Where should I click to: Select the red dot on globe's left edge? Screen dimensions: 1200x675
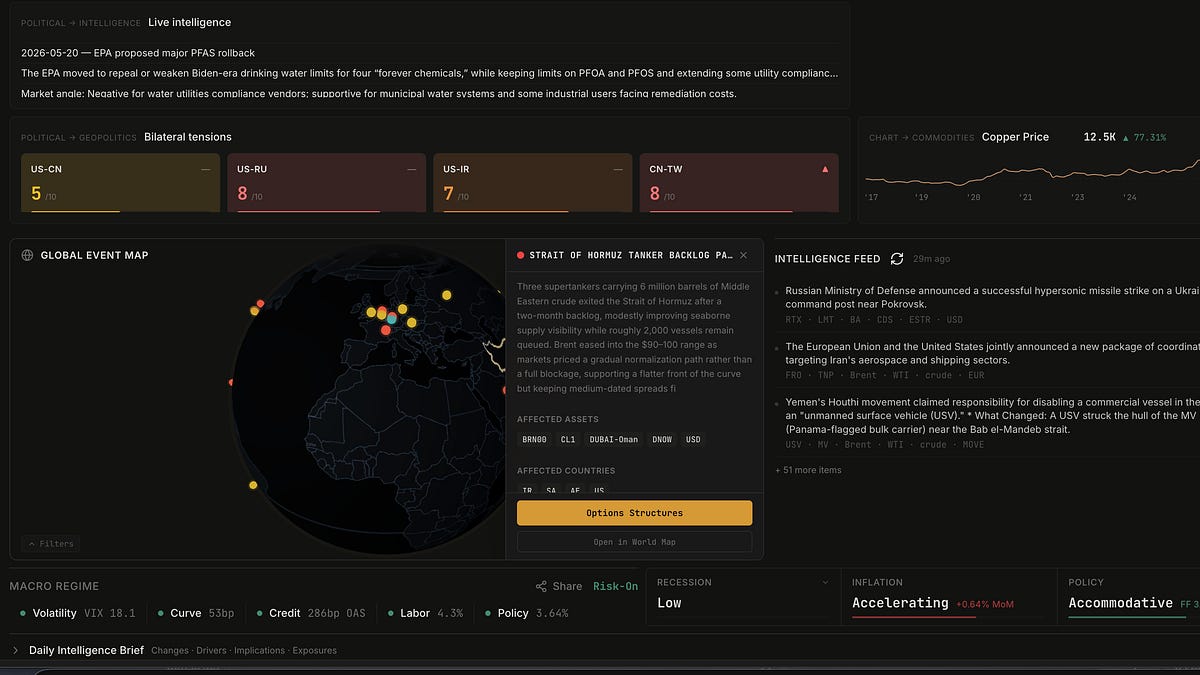(x=232, y=382)
